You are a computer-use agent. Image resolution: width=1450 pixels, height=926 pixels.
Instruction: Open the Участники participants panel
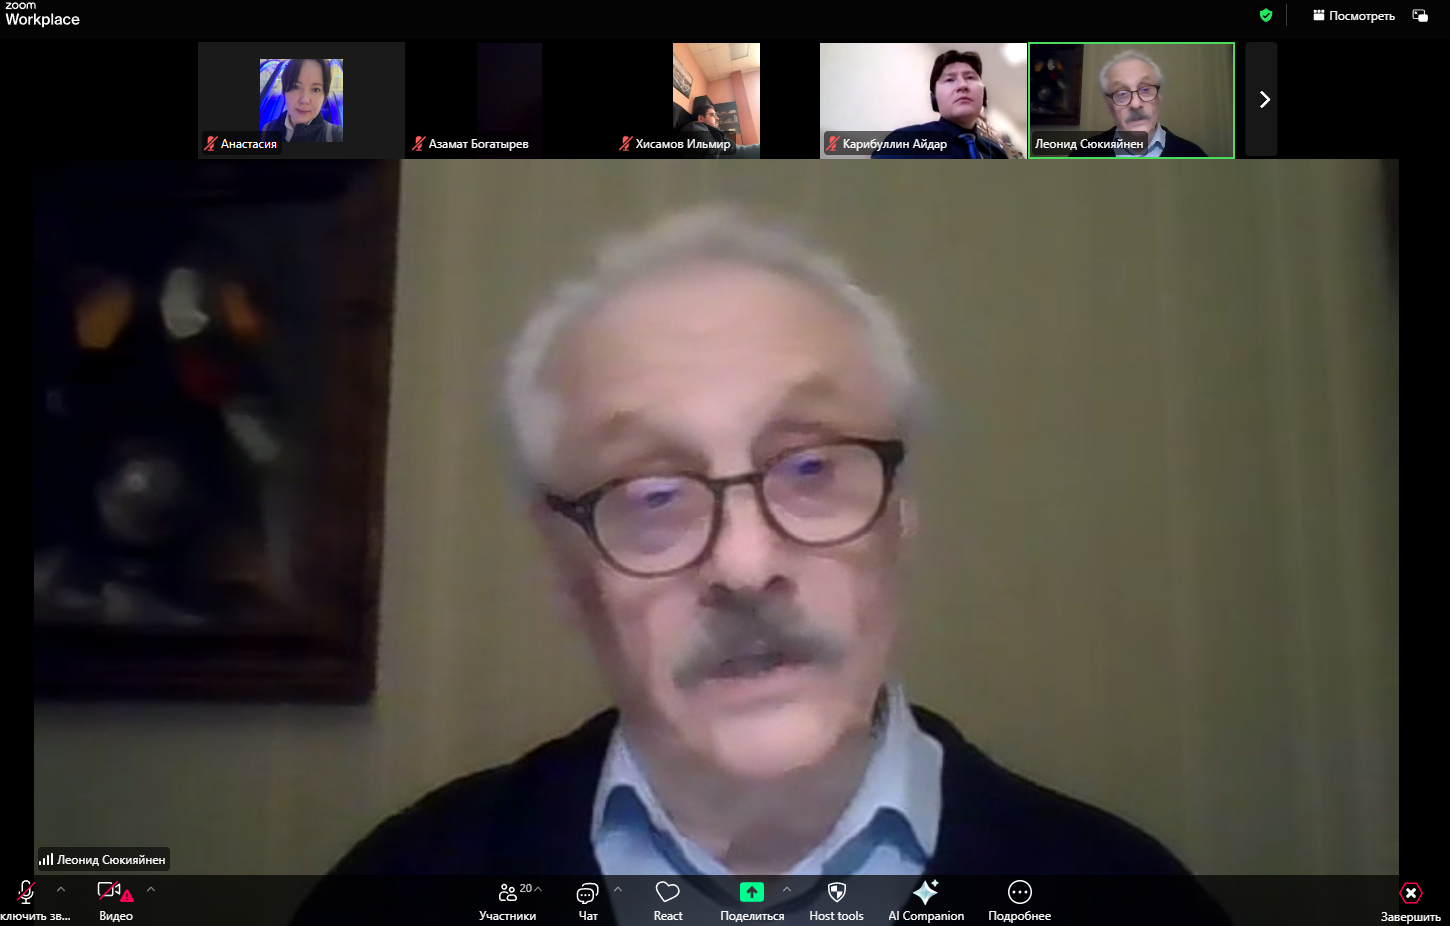click(x=507, y=900)
